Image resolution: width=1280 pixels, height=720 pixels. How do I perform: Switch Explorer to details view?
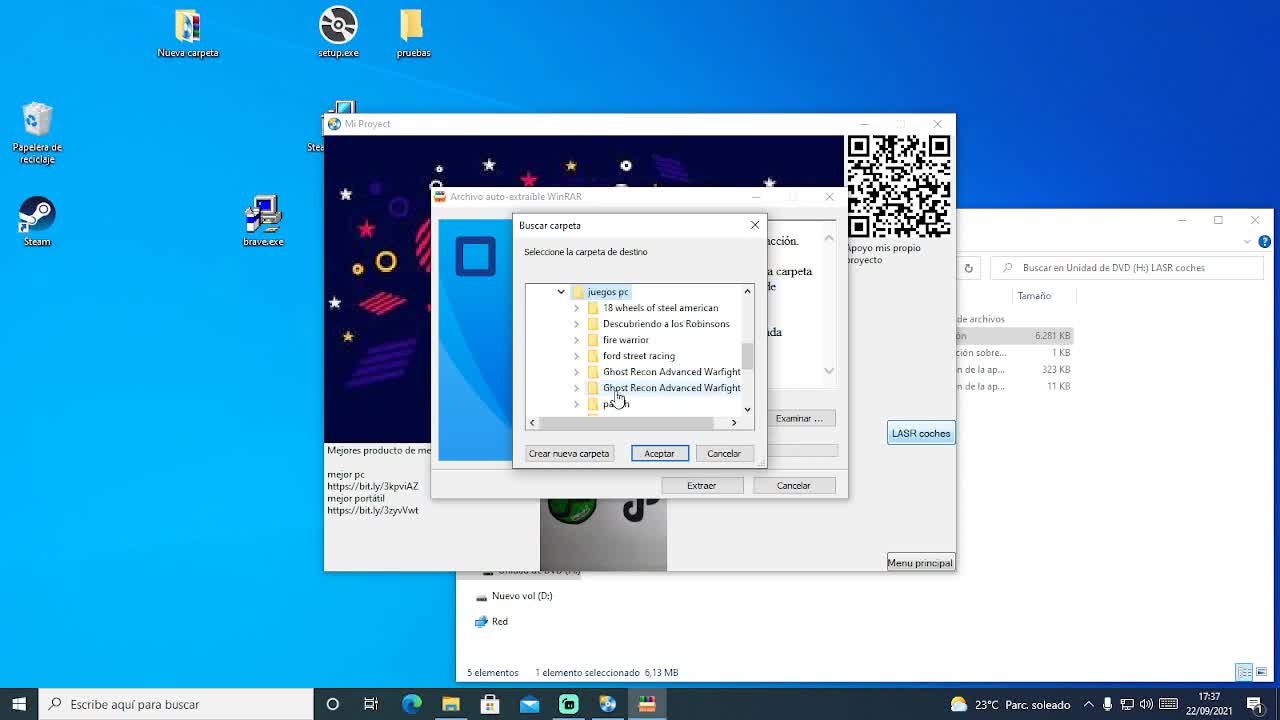point(1244,672)
